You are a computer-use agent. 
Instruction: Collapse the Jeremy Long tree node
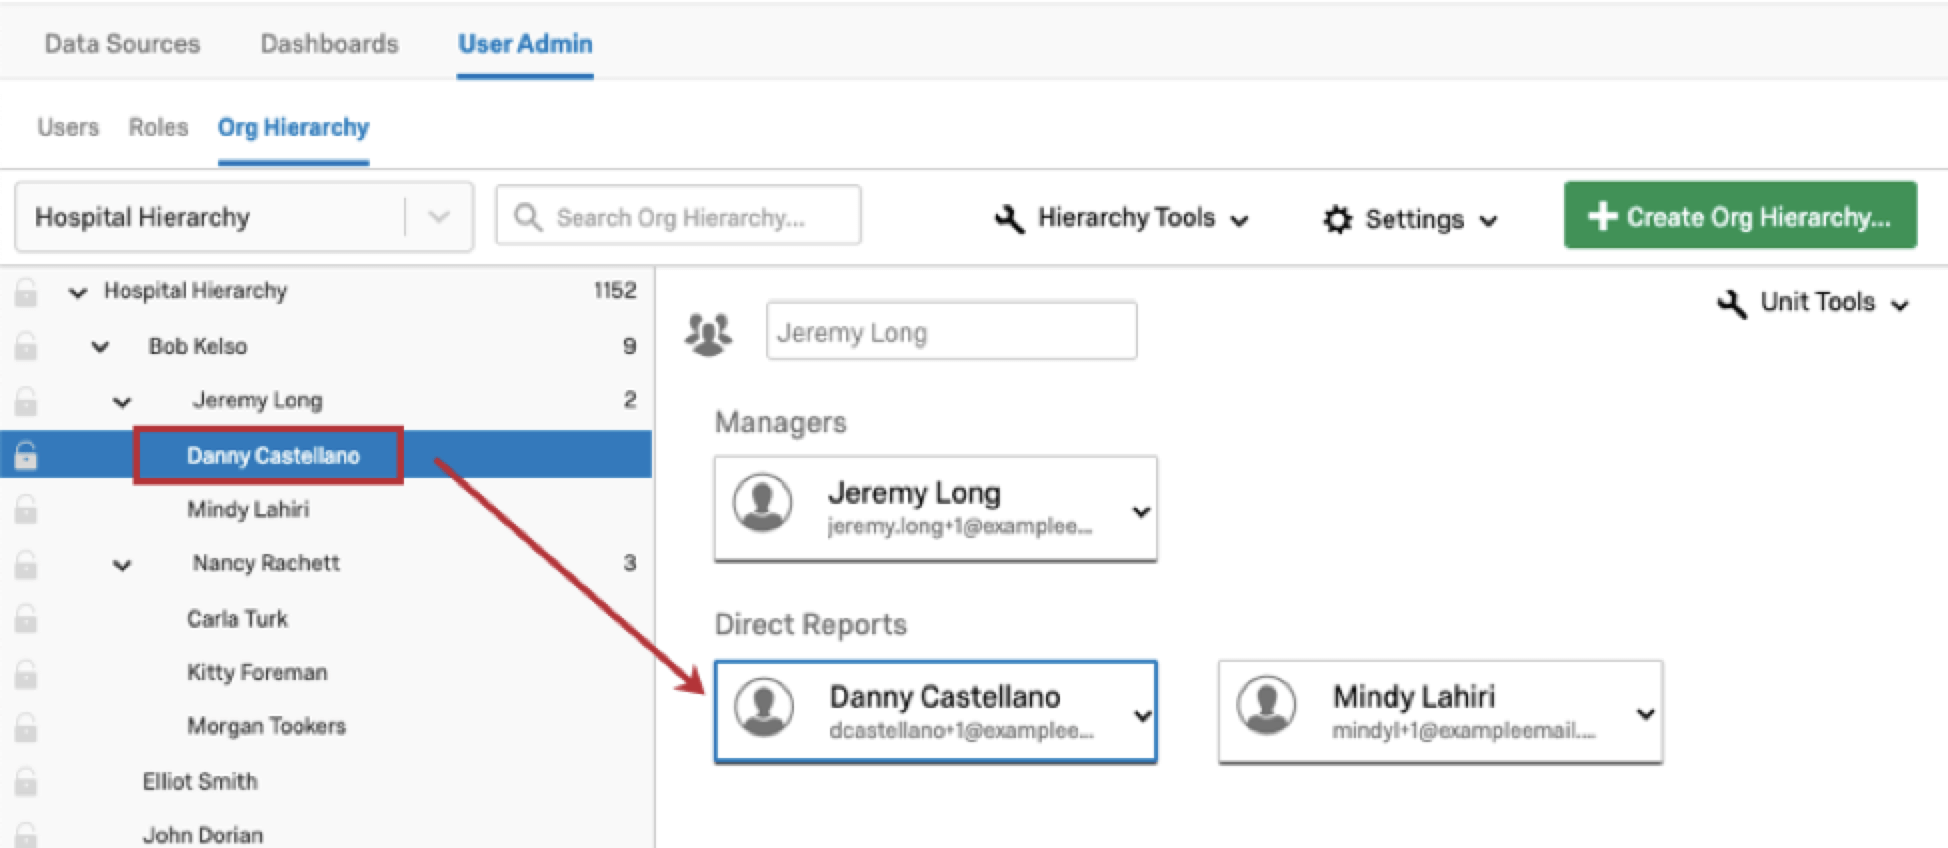click(x=122, y=402)
